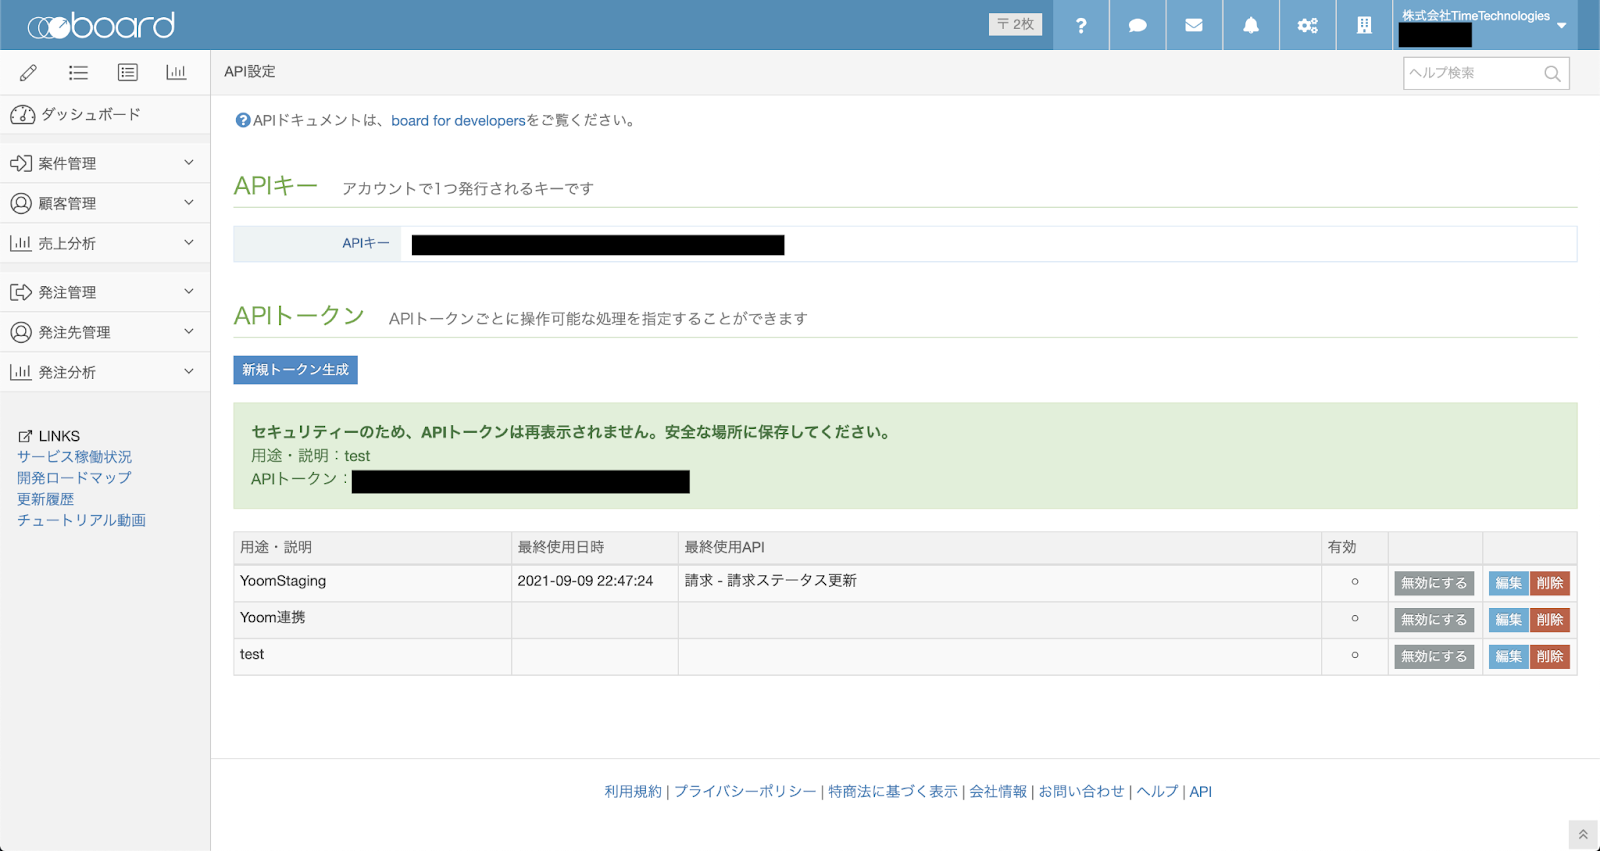
Task: Disable the YoomStaging token
Action: [x=1434, y=583]
